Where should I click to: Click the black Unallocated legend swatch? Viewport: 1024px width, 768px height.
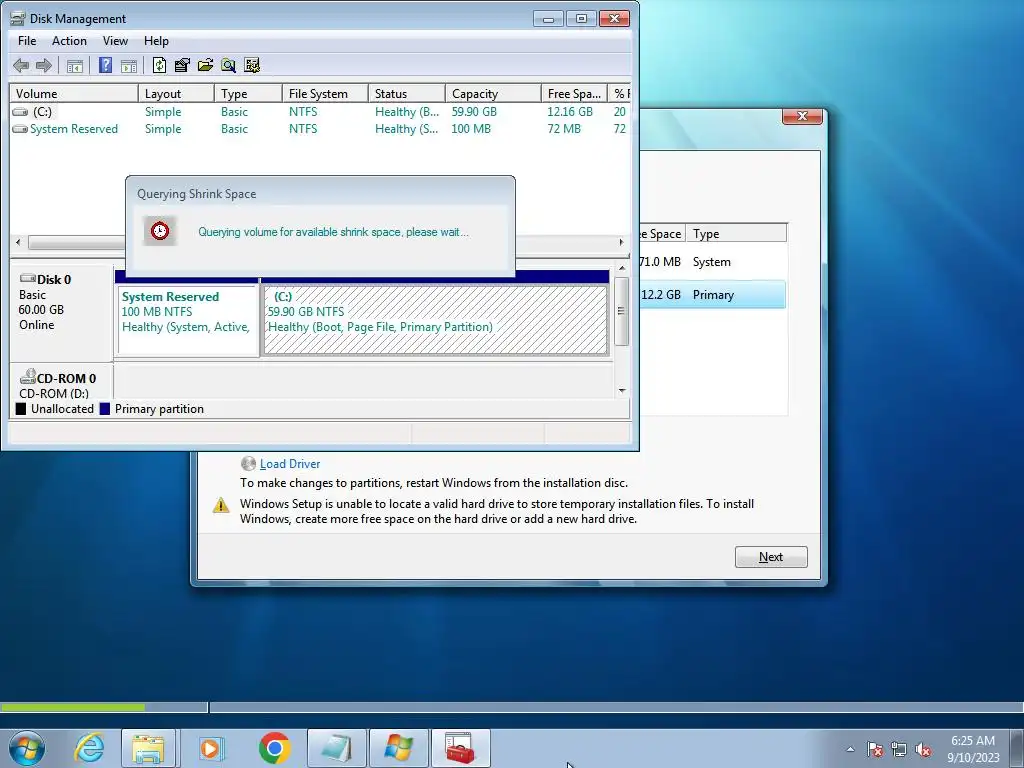tap(21, 409)
